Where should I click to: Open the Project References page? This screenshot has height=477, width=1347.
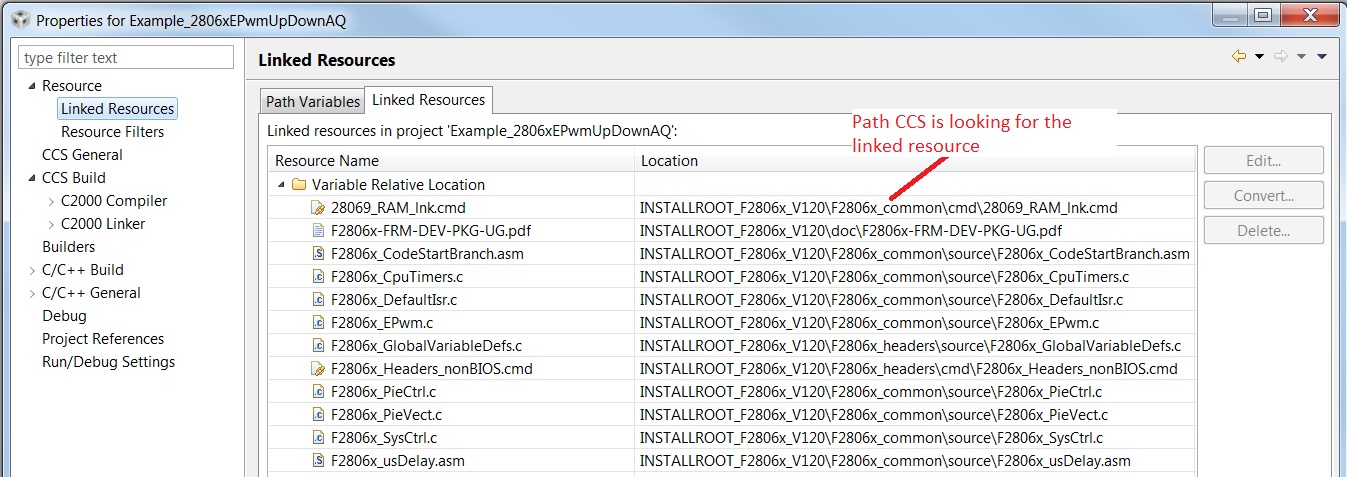click(103, 339)
